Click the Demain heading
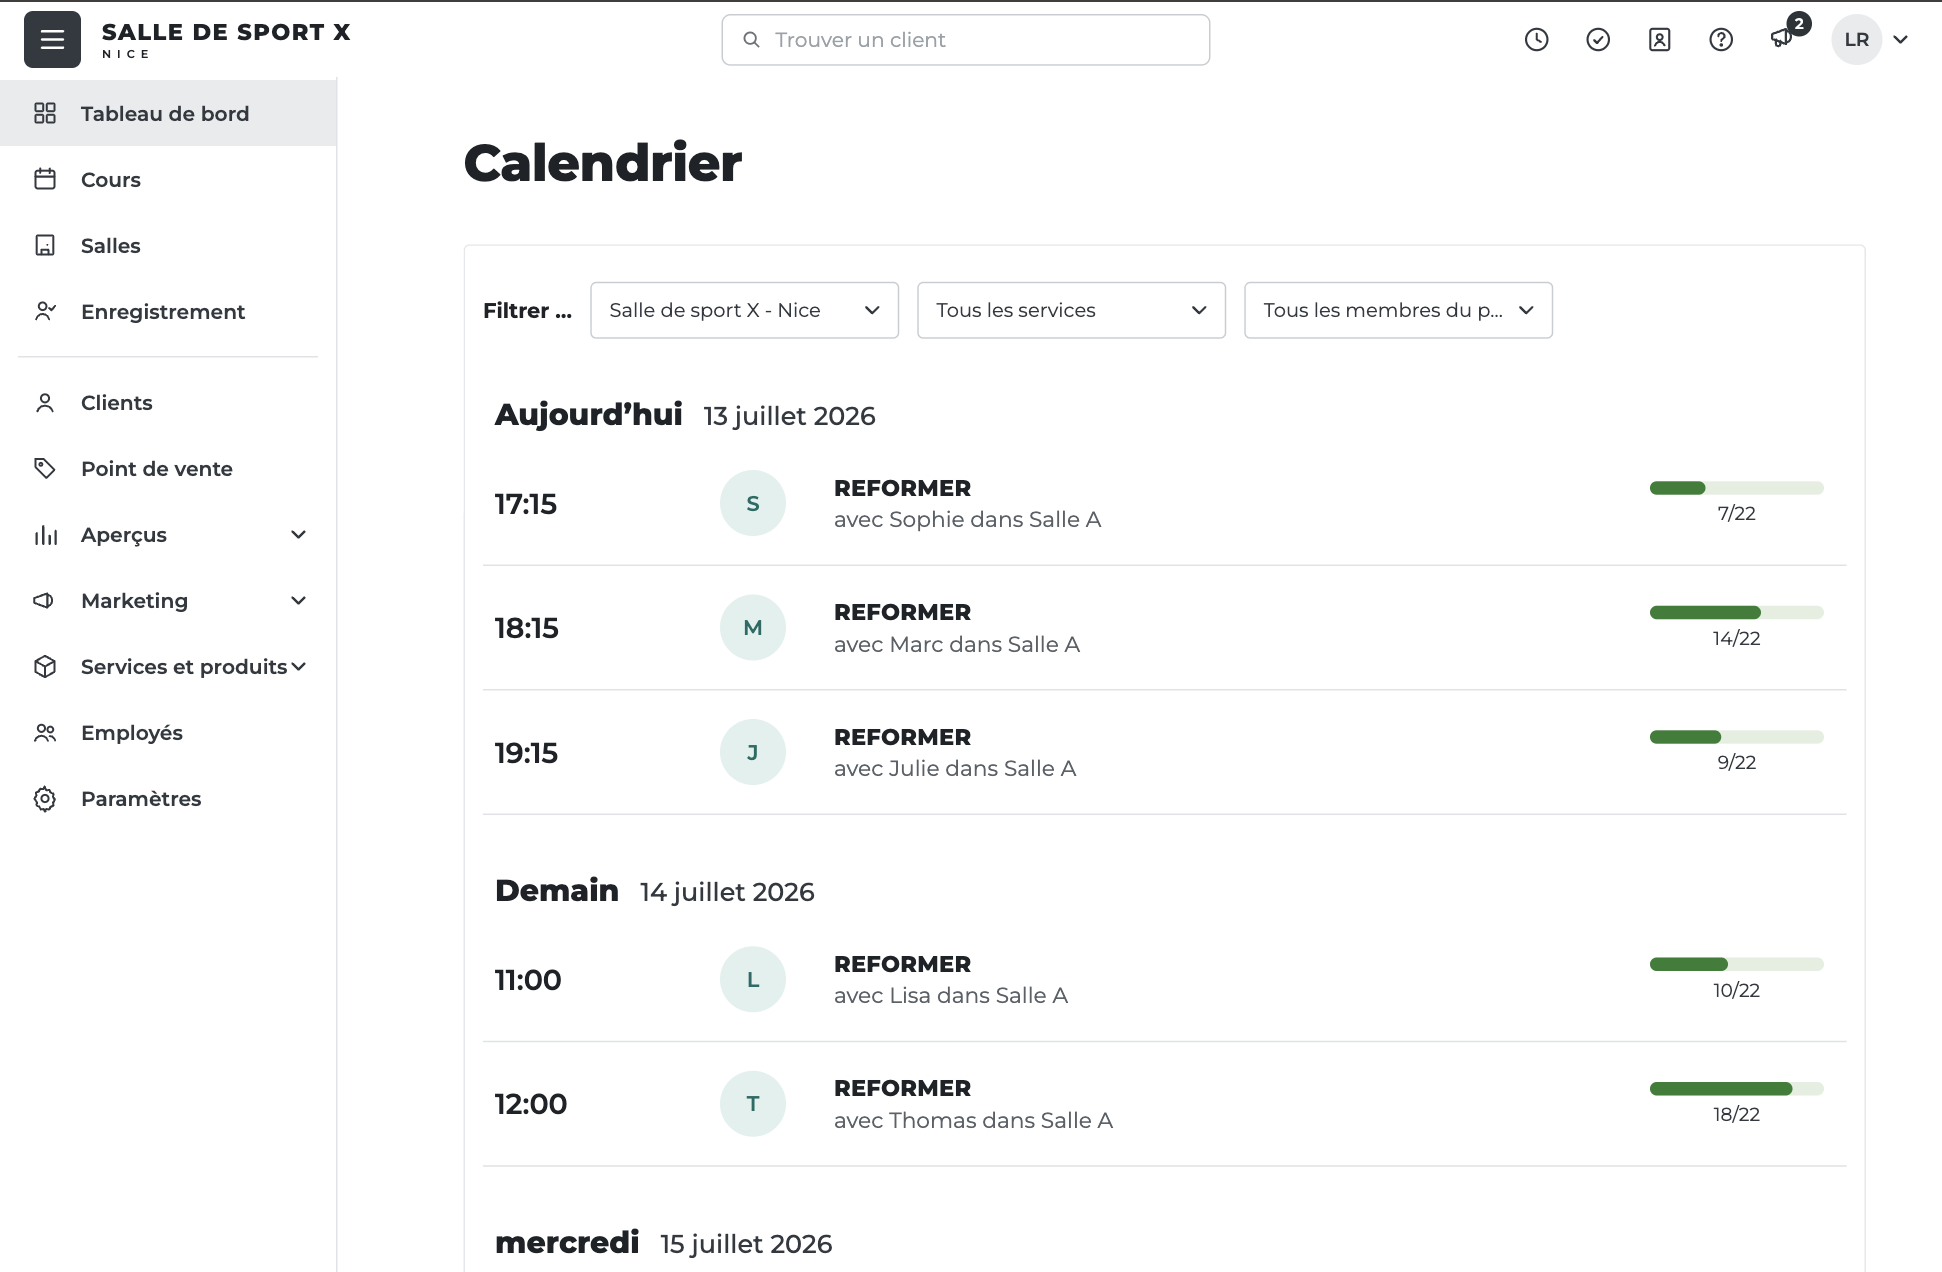 point(557,890)
